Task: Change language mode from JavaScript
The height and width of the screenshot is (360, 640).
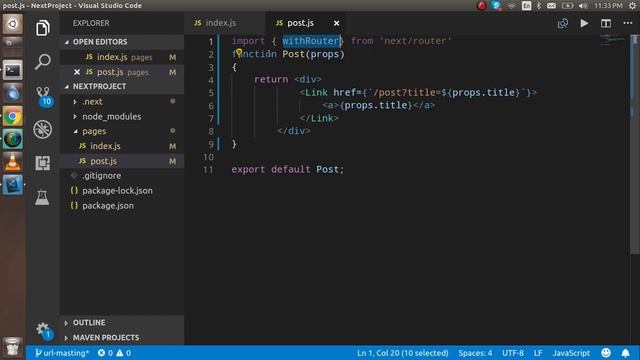Action: coord(571,353)
